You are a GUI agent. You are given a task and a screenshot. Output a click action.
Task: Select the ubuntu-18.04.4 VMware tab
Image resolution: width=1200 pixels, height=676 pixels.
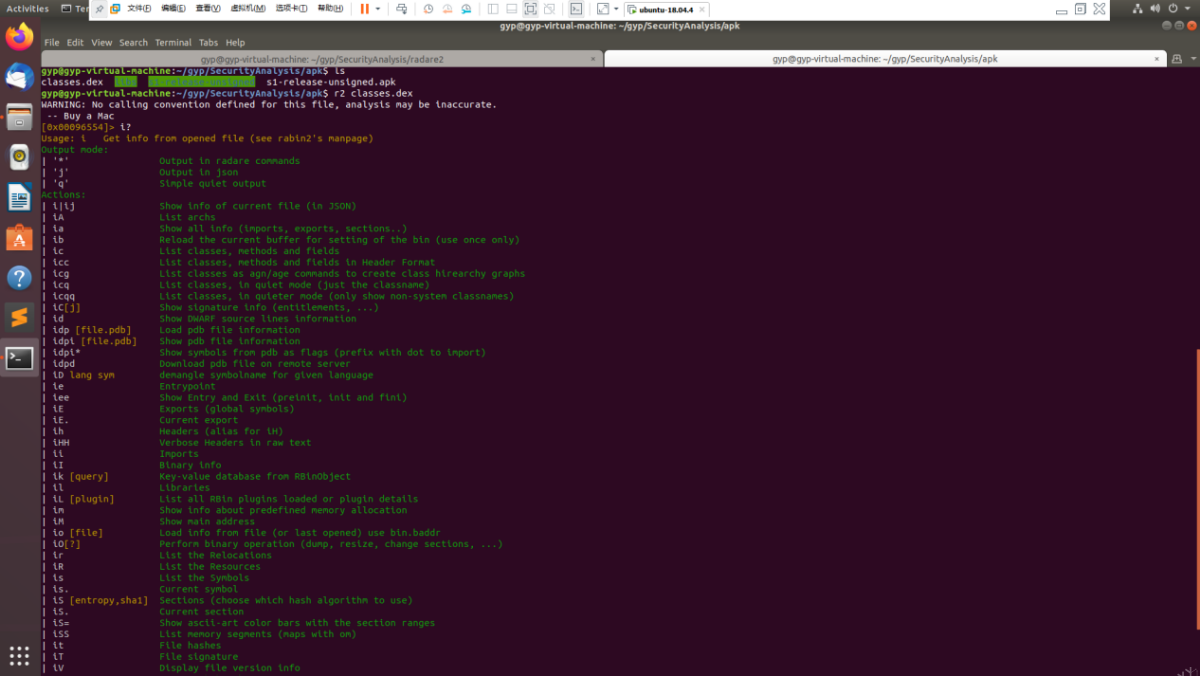pyautogui.click(x=666, y=9)
